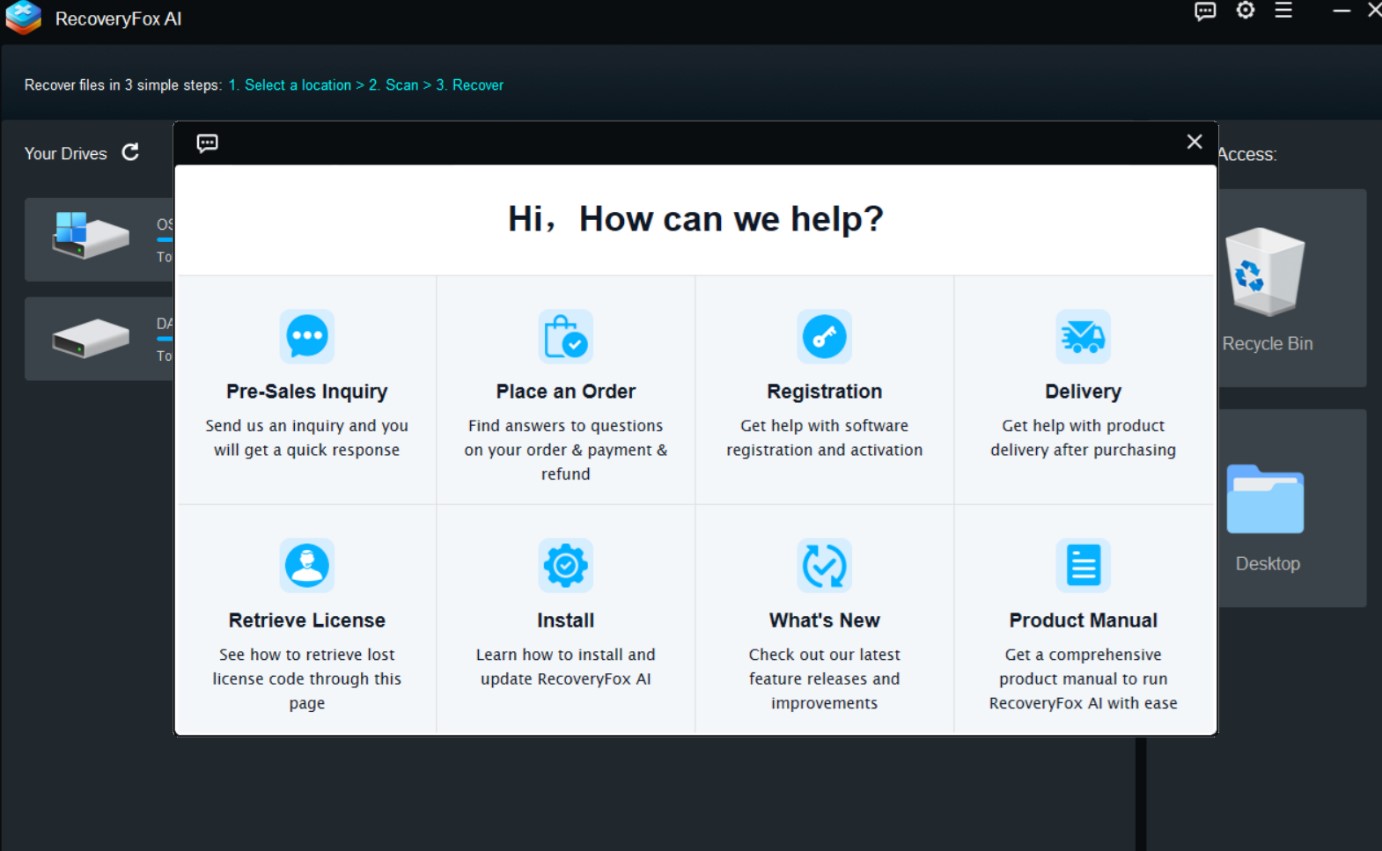Open the Product Manual document icon
The height and width of the screenshot is (851, 1382).
pos(1082,566)
